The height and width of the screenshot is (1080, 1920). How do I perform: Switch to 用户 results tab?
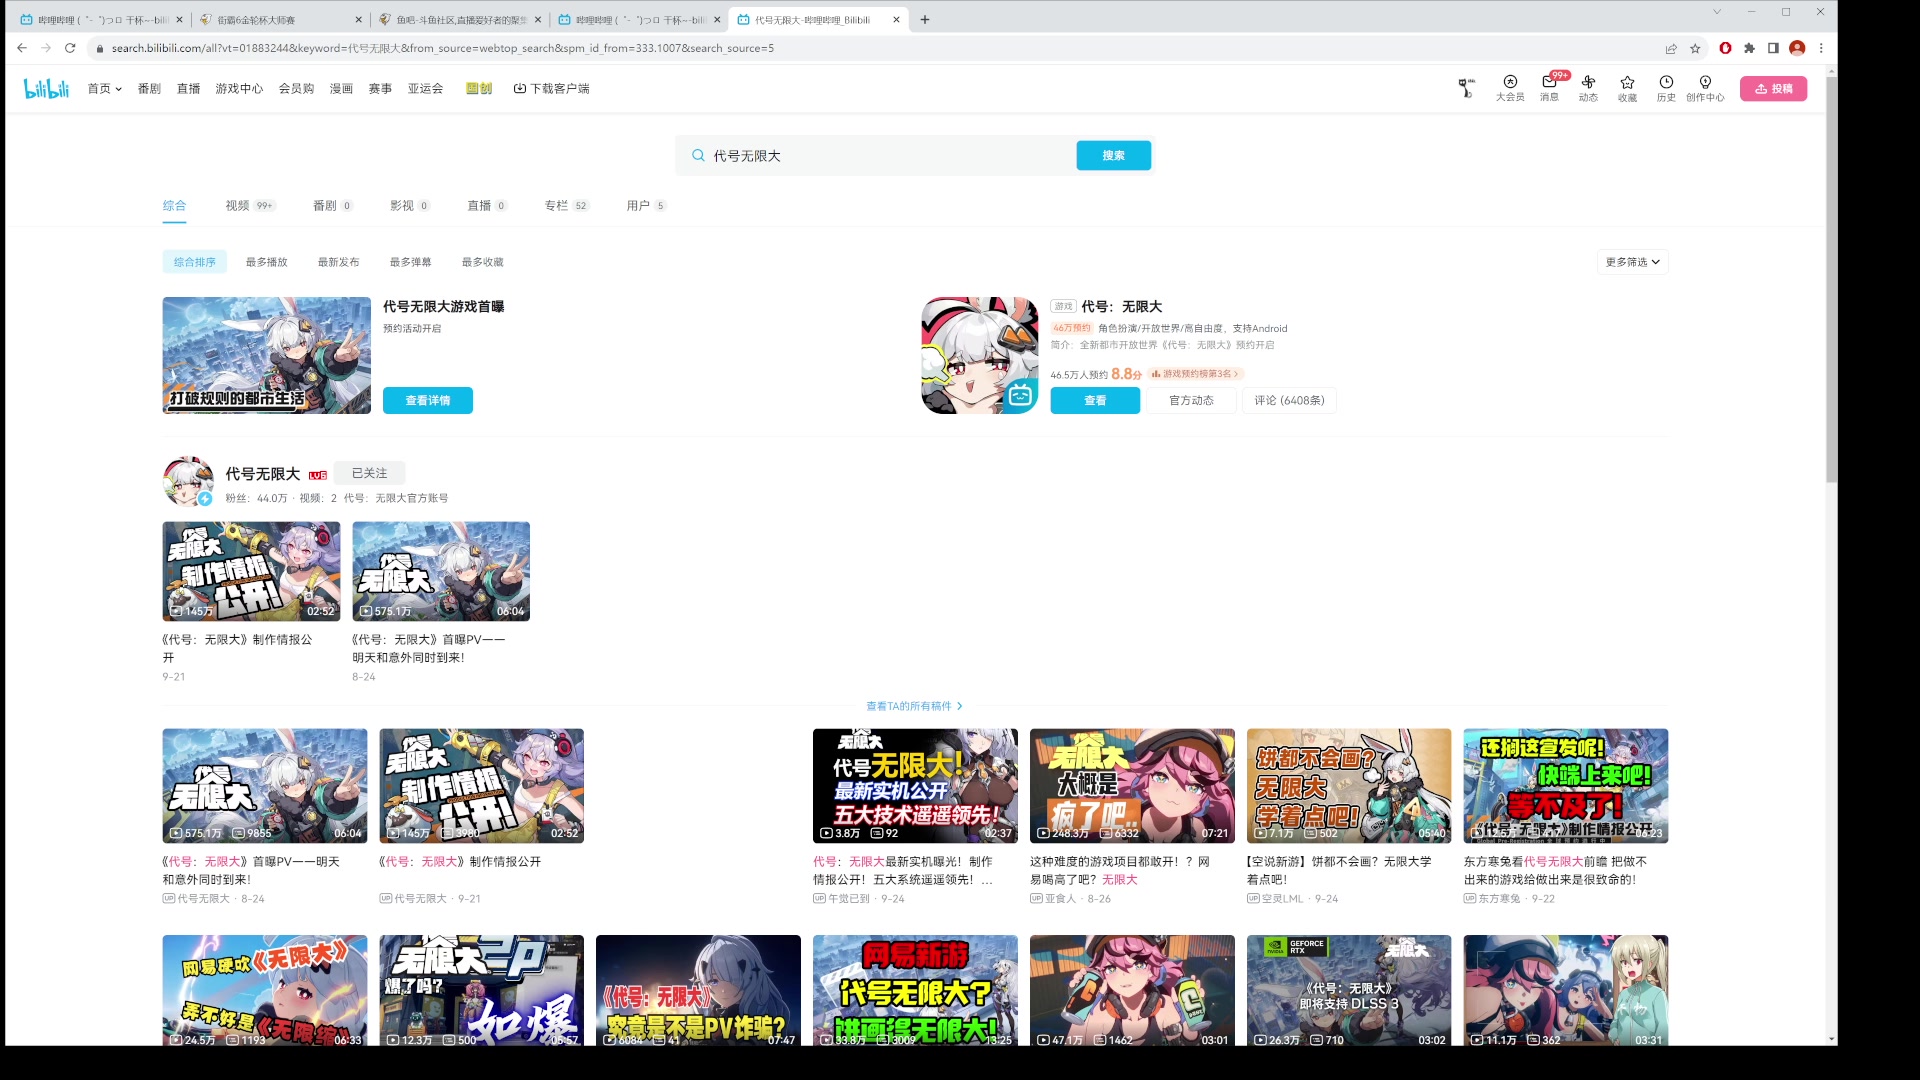[646, 206]
